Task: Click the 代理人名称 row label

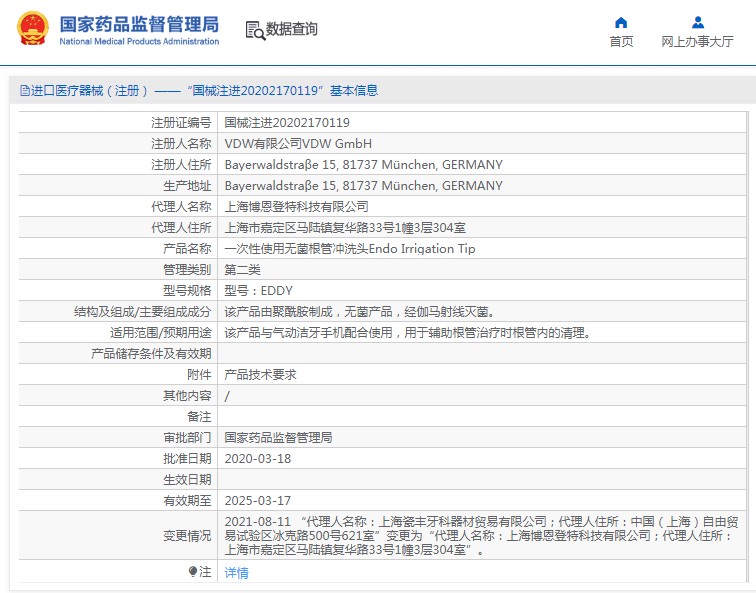Action: [x=181, y=207]
